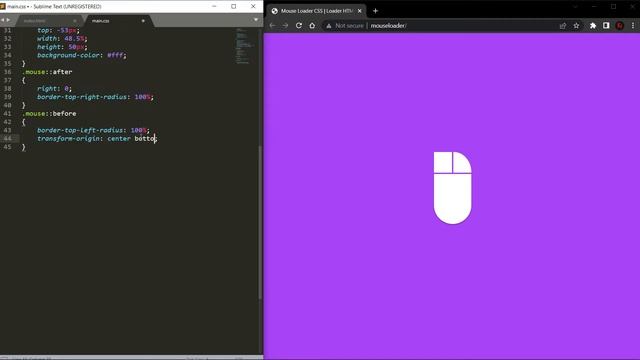Select the Mouse Loader CSS browser tab

point(317,11)
